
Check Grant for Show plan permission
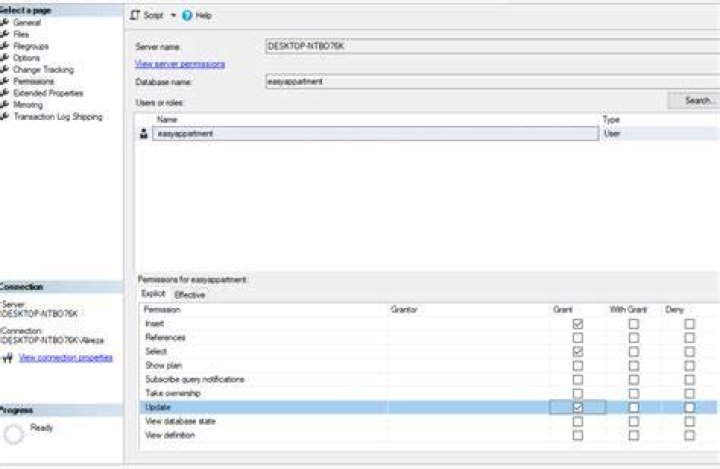578,366
